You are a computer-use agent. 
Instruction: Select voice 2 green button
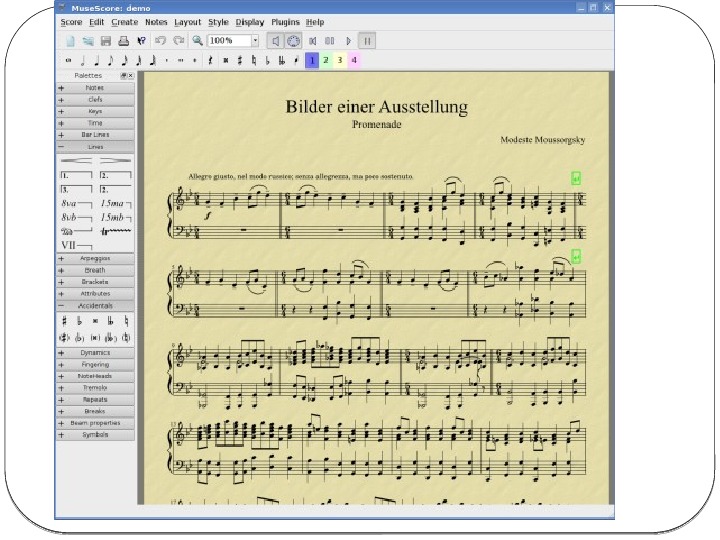(326, 60)
